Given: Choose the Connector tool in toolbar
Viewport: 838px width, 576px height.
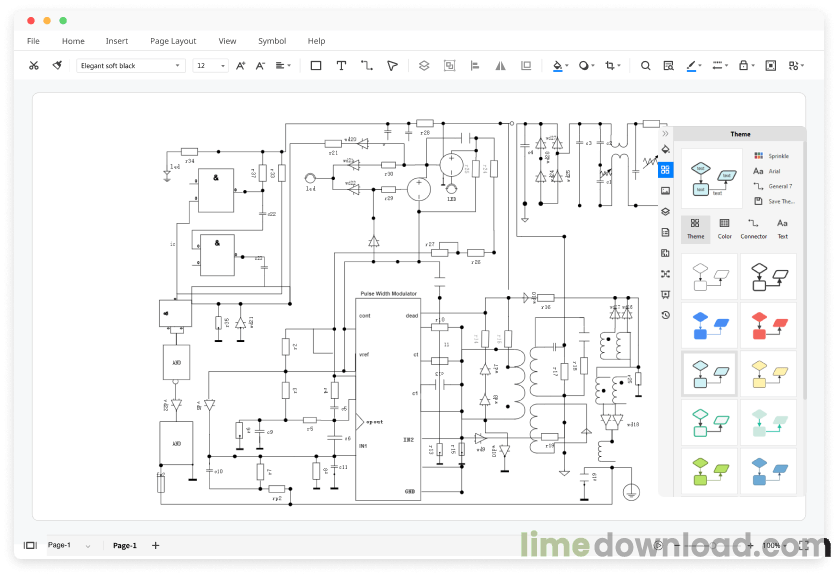Looking at the screenshot, I should pyautogui.click(x=367, y=66).
